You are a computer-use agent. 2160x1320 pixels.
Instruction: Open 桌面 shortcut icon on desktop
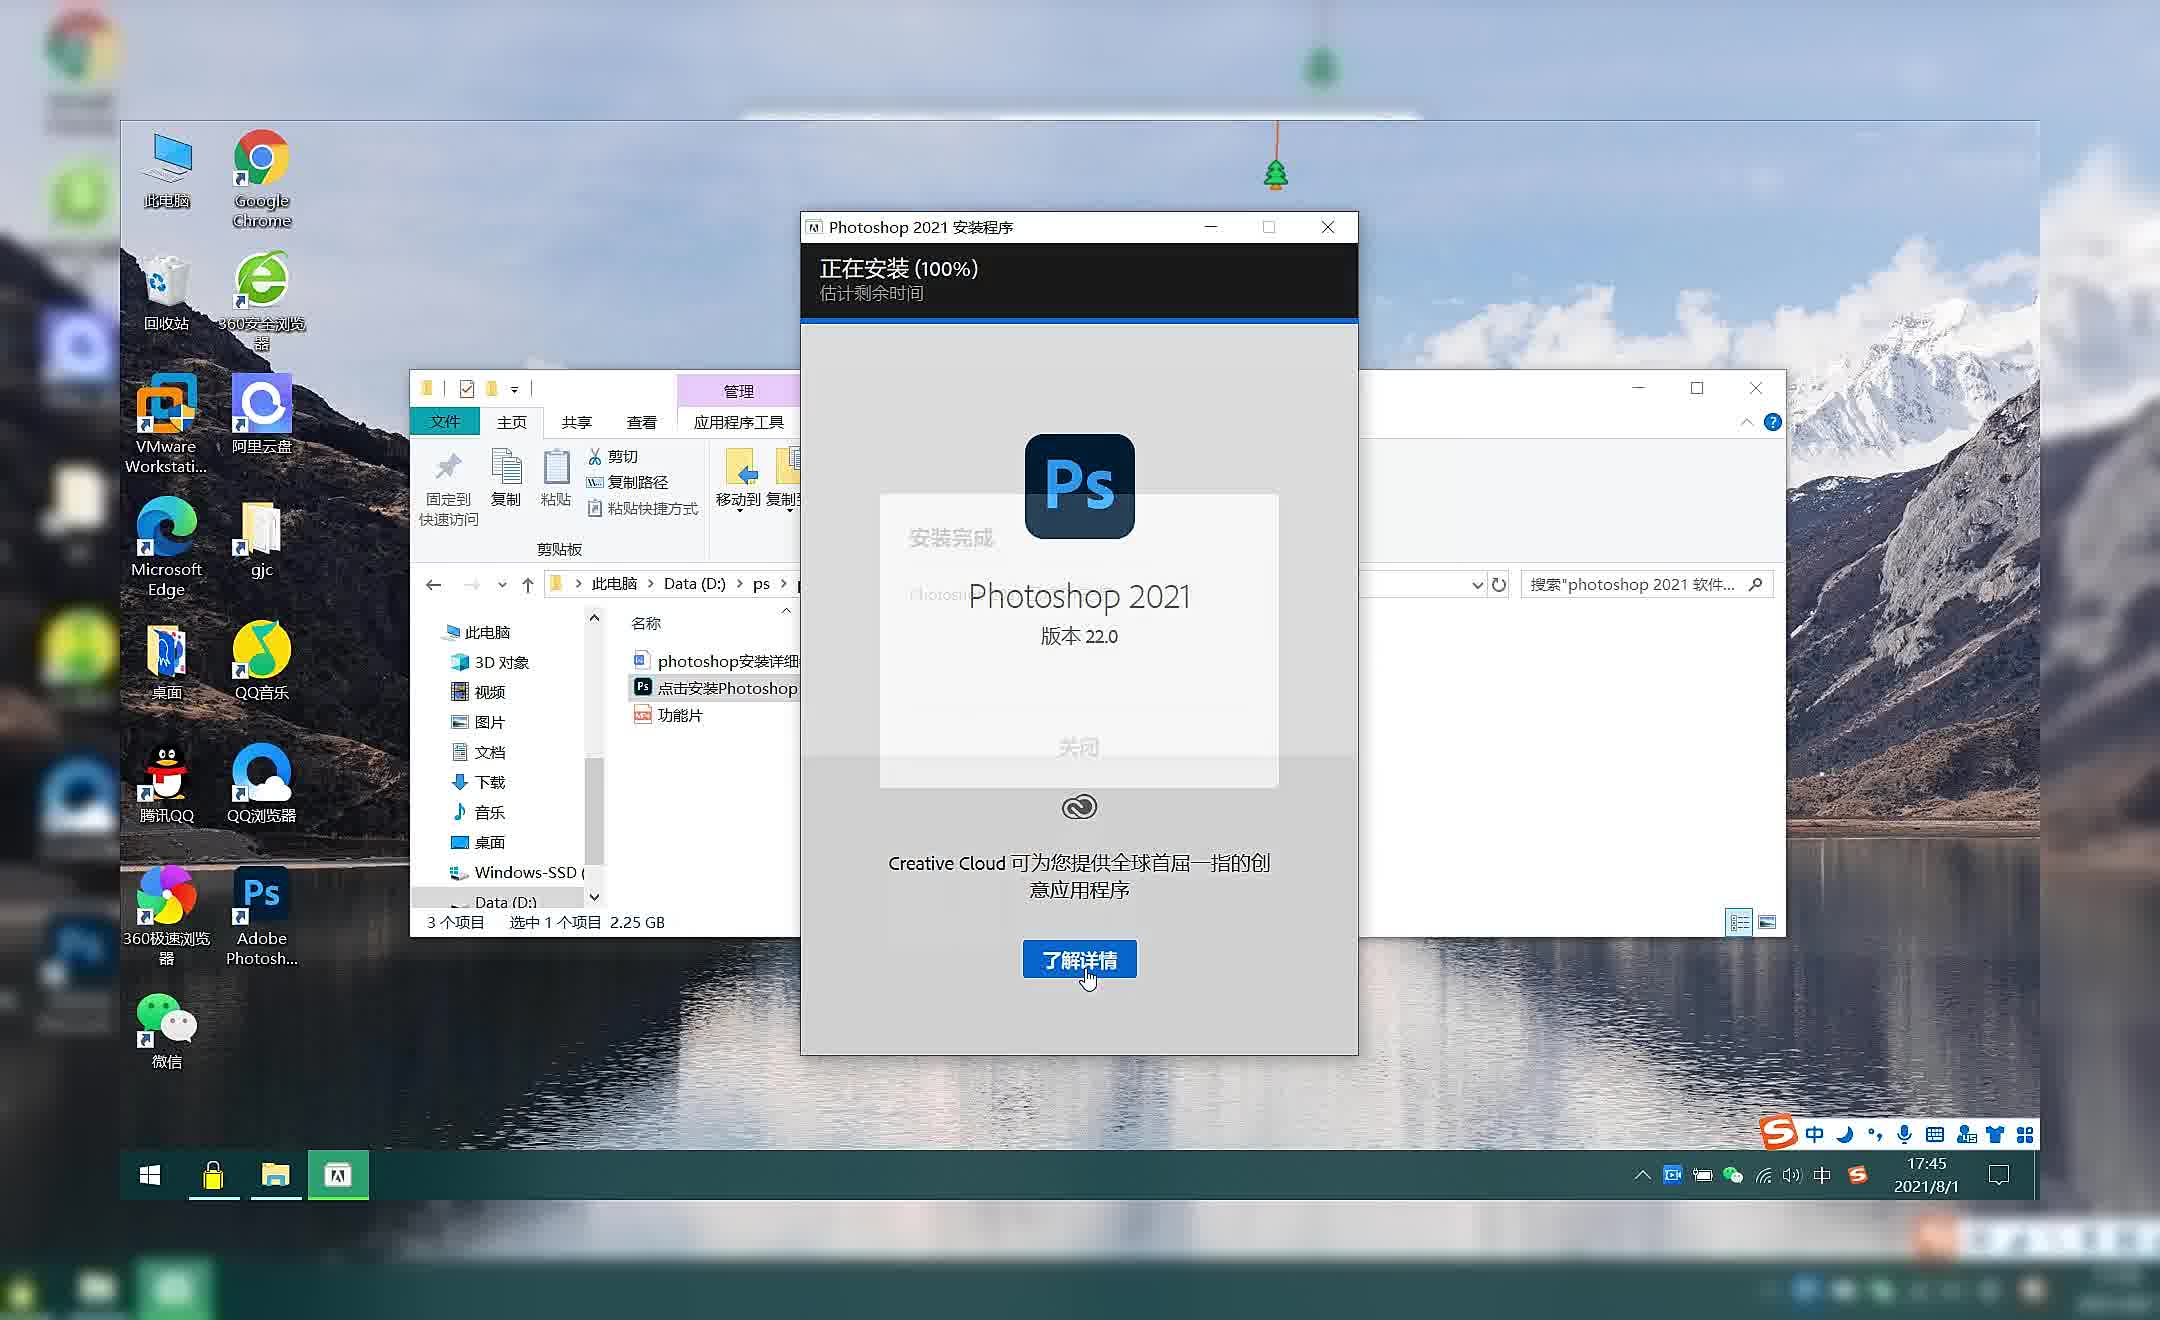point(167,661)
